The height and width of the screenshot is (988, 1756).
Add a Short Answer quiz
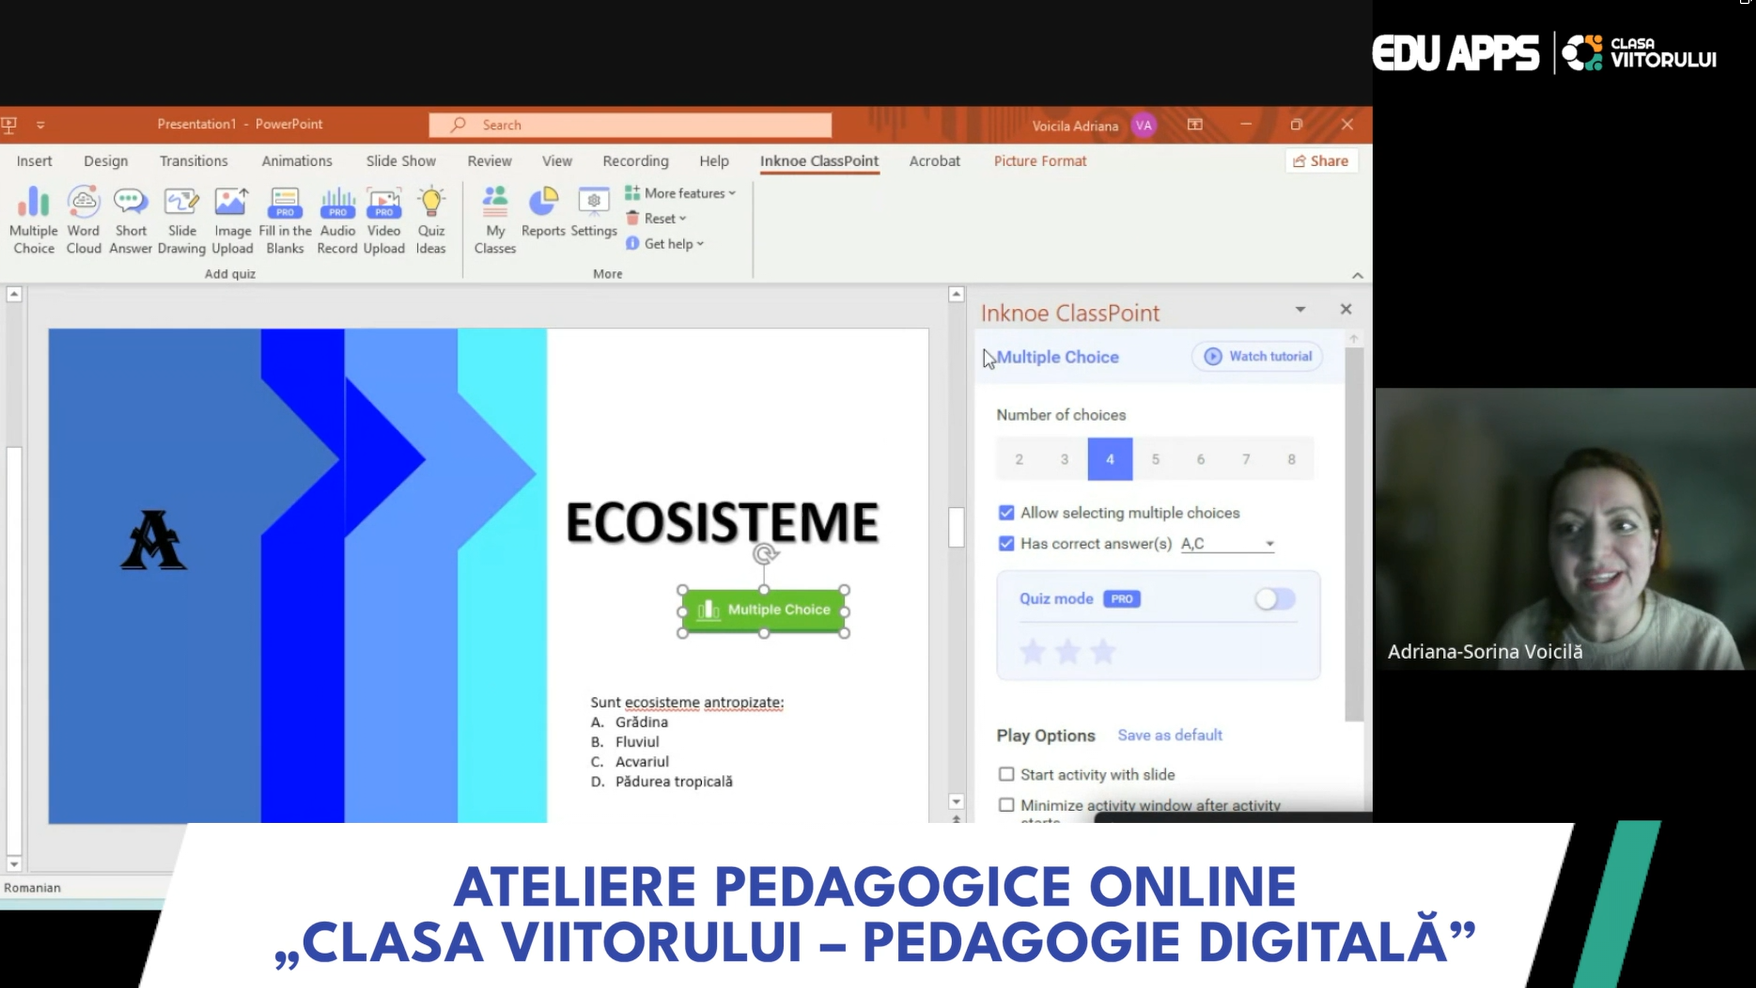130,221
